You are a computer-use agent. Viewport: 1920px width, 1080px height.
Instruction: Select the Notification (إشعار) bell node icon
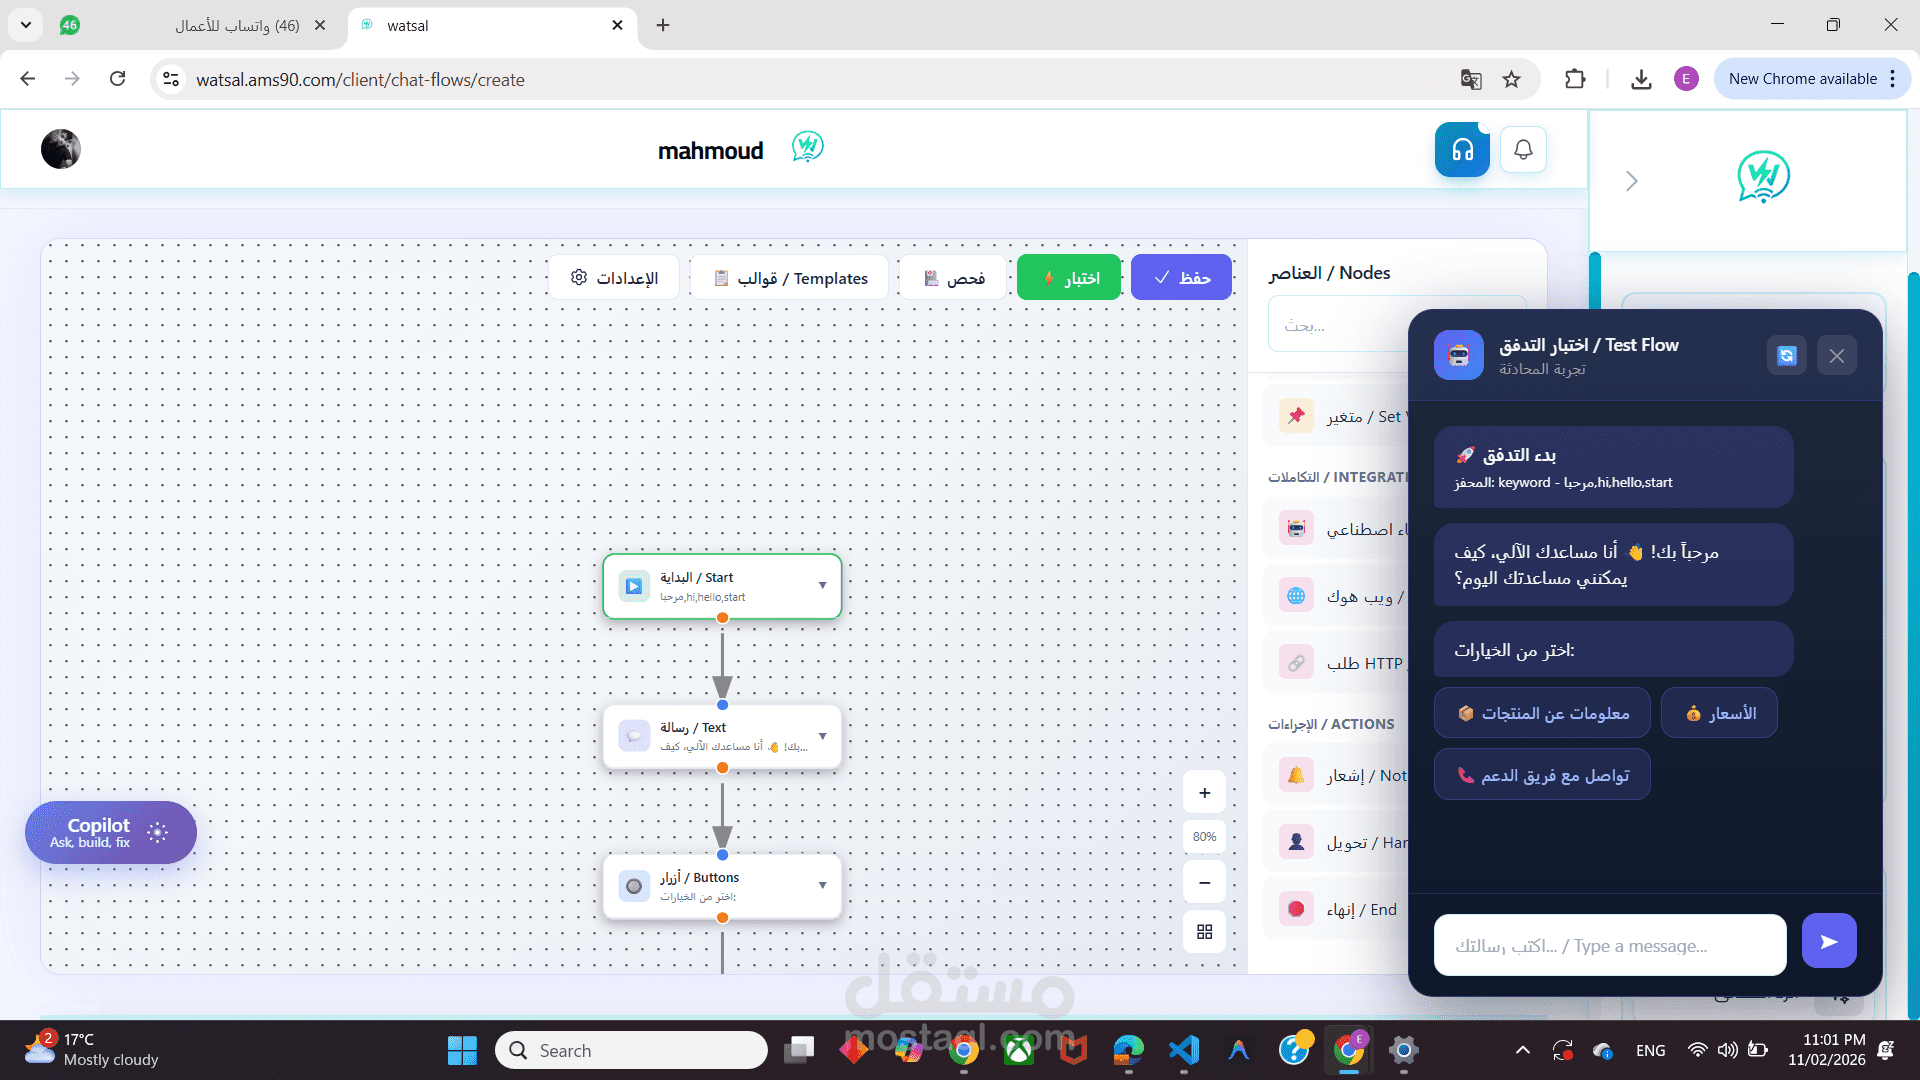[1297, 775]
